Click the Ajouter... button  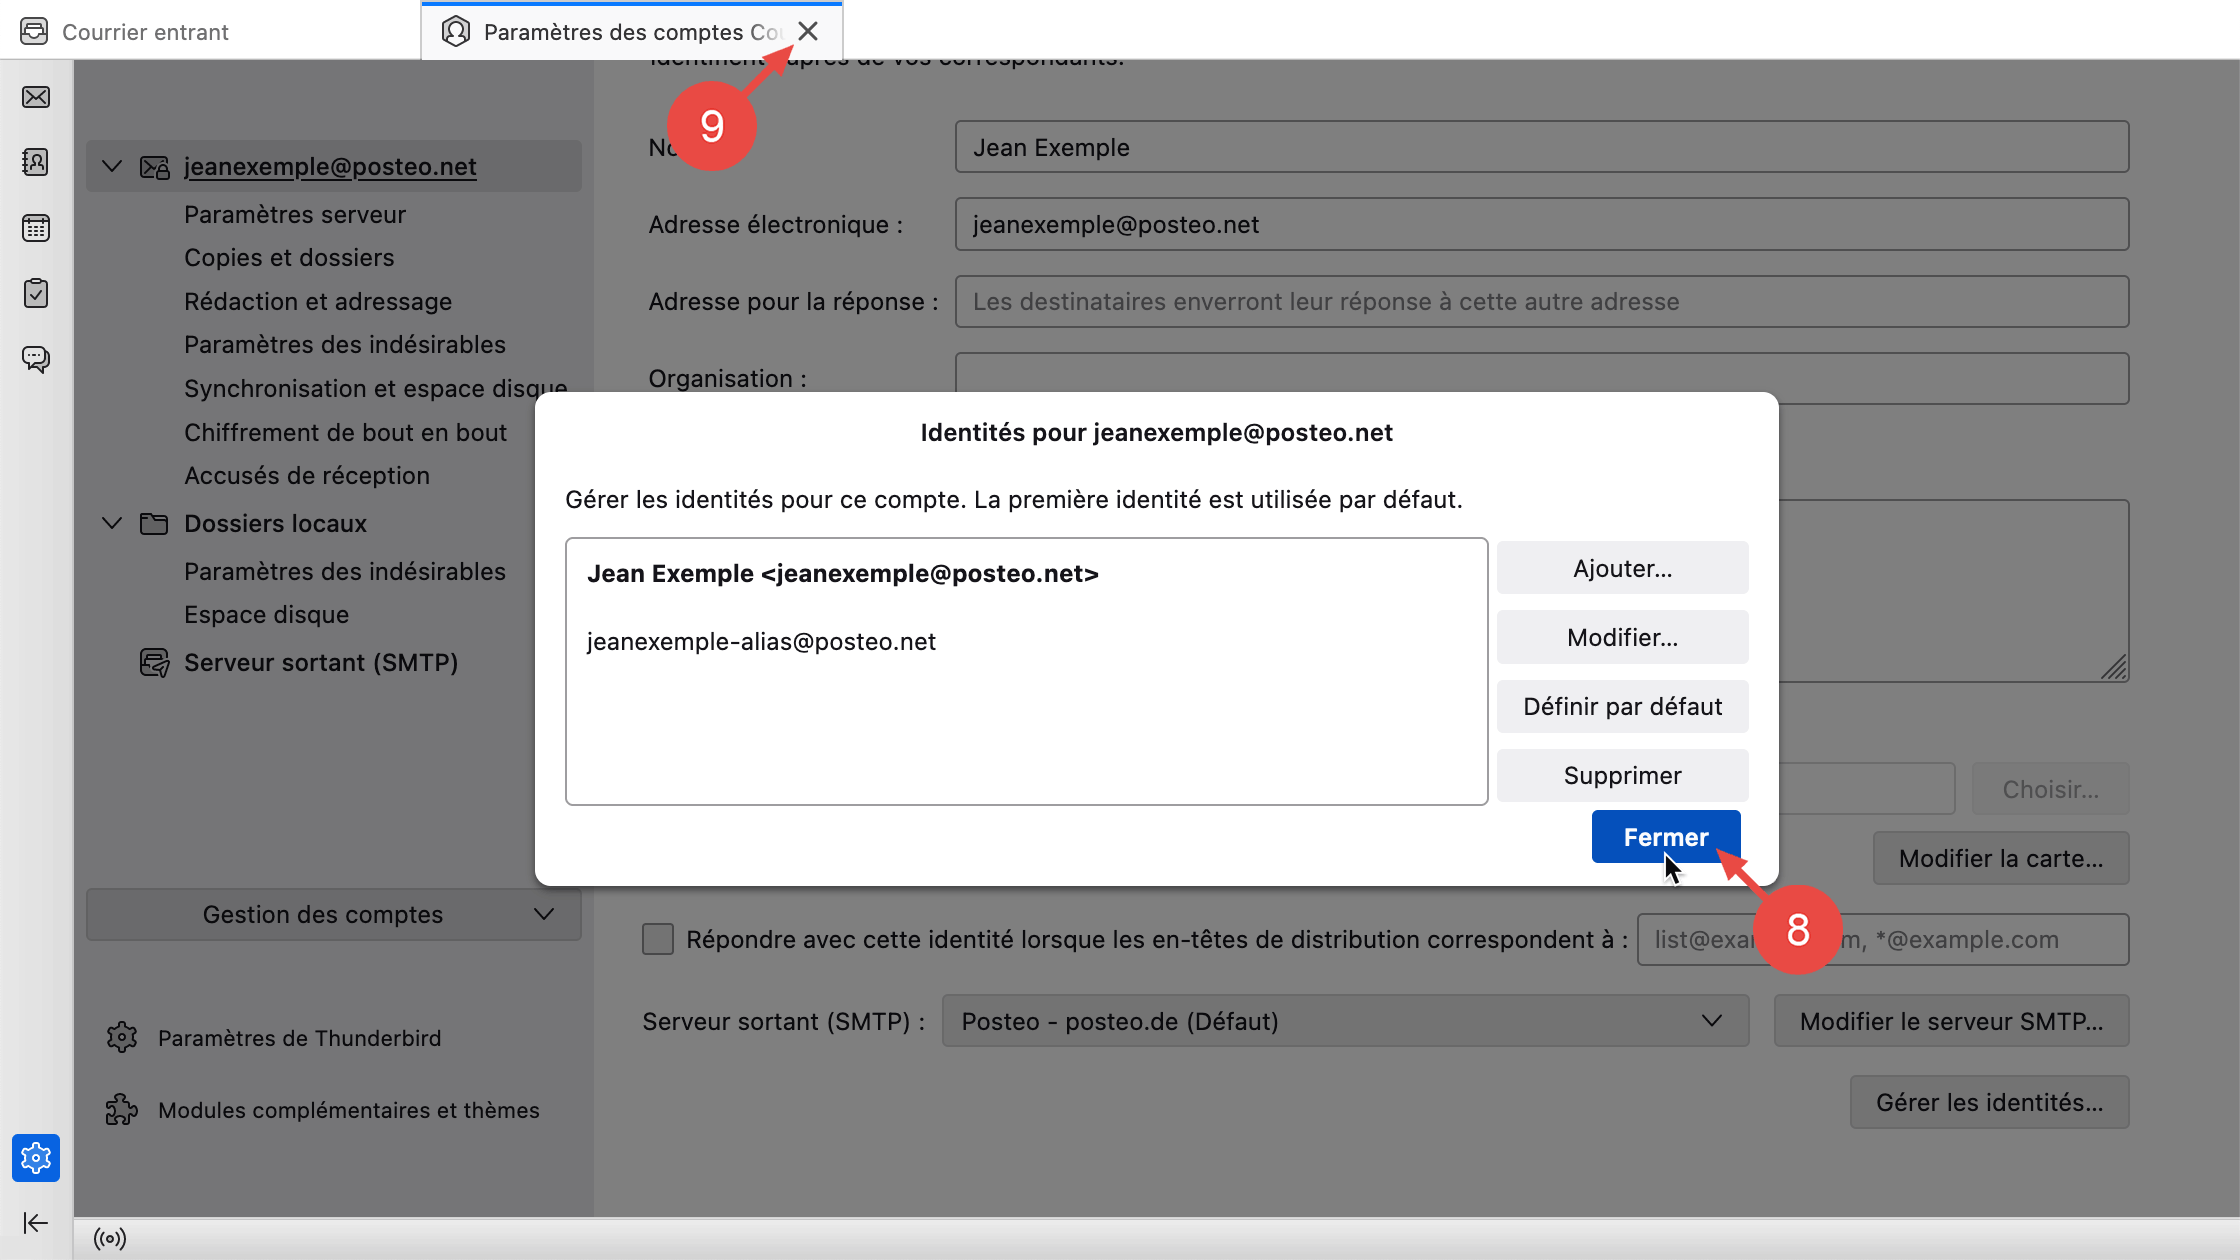pos(1622,568)
